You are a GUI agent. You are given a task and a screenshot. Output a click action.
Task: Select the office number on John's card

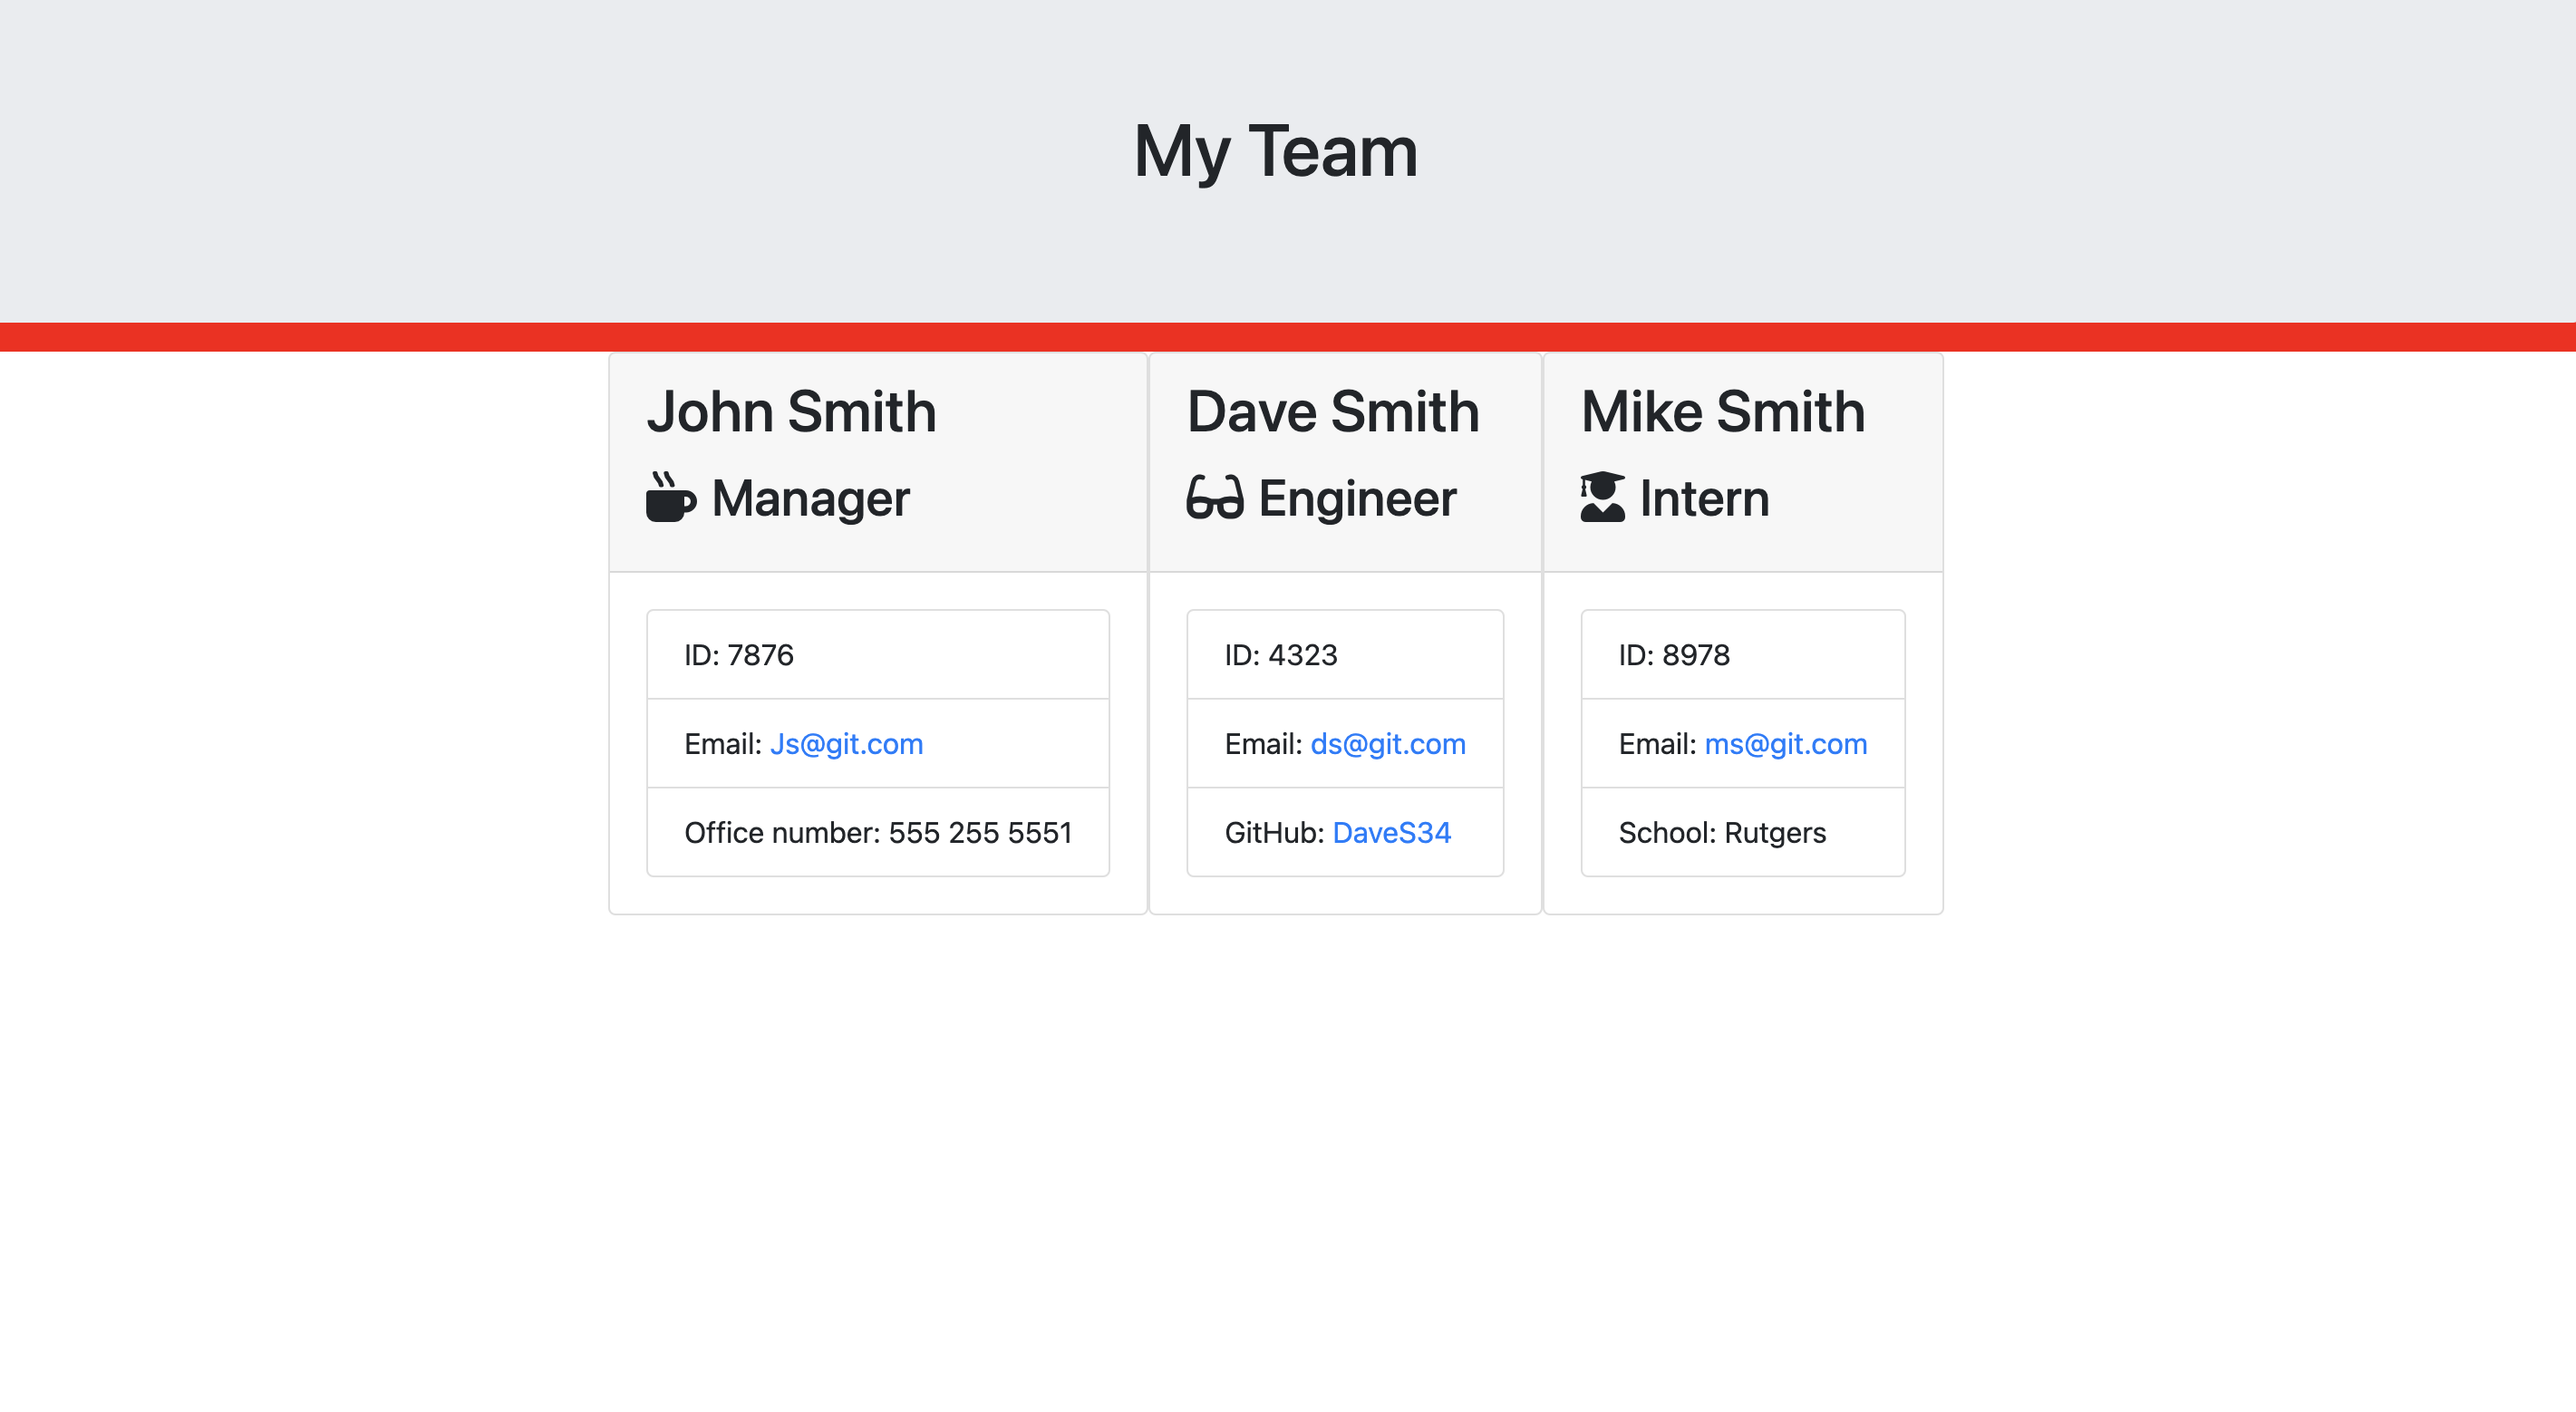tap(877, 832)
